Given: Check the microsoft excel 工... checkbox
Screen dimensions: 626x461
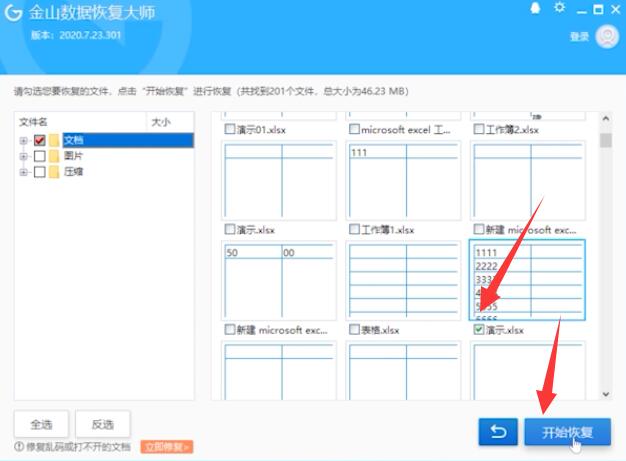Looking at the screenshot, I should tap(354, 129).
